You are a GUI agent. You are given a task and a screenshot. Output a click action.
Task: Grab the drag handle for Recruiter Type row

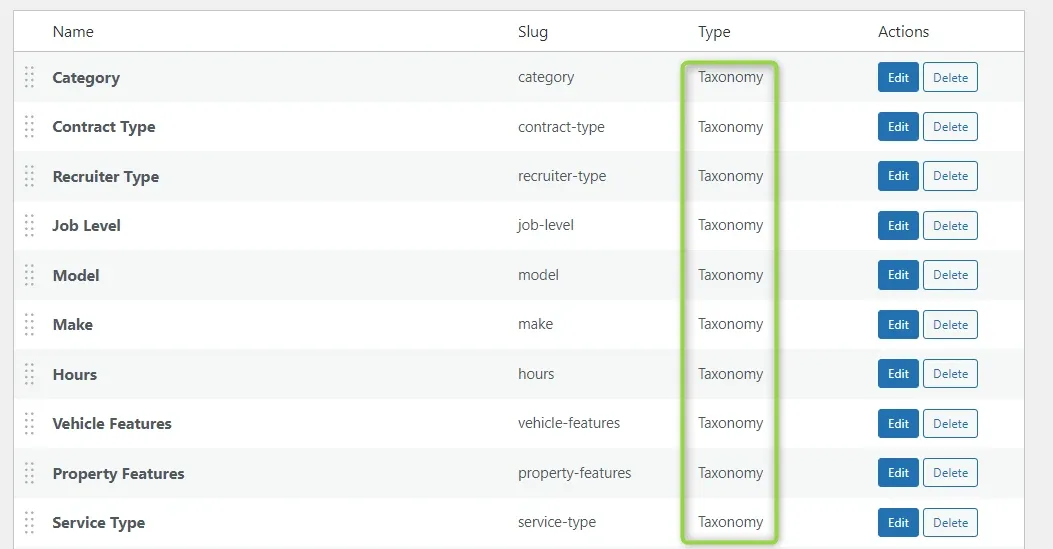pos(30,176)
